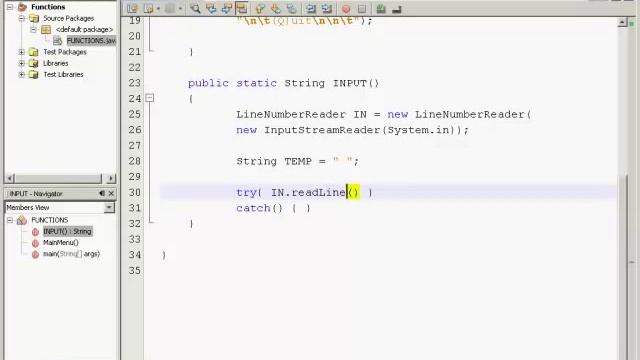Click the Find Selection magnifier icon
Image resolution: width=640 pixels, height=360 pixels.
click(x=196, y=9)
